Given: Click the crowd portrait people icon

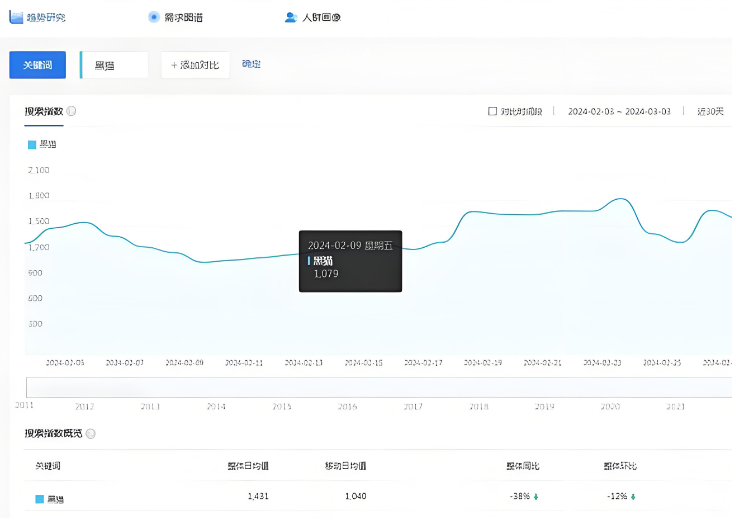Looking at the screenshot, I should pyautogui.click(x=291, y=17).
